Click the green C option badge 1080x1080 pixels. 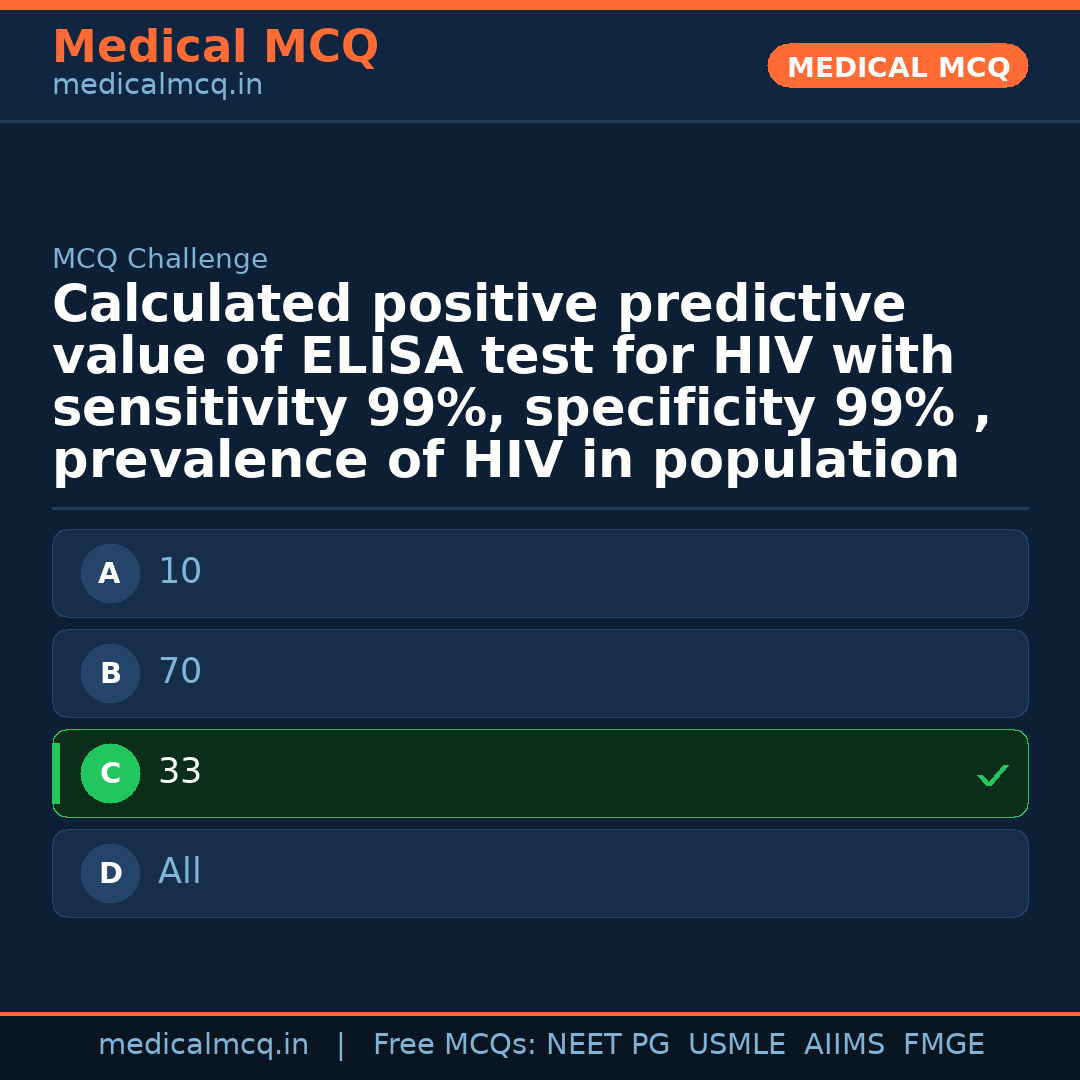point(110,773)
